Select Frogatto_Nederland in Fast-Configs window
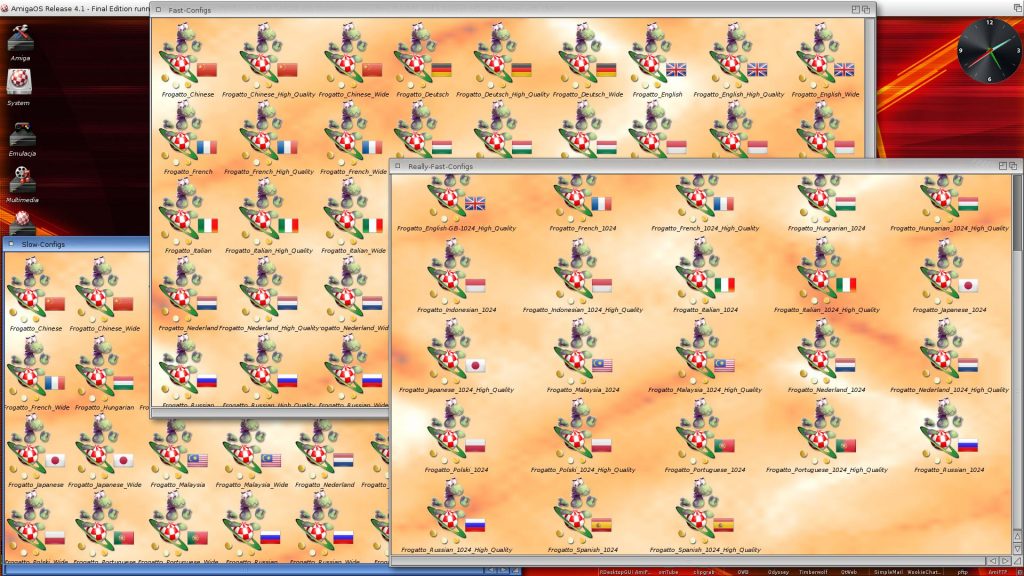 pos(188,294)
